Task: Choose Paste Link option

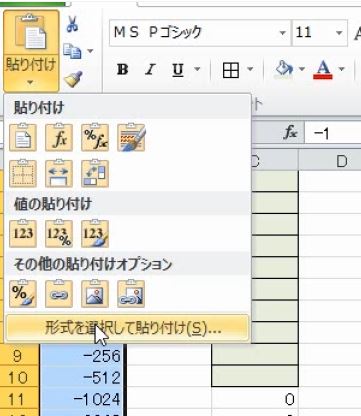Action: [59, 294]
